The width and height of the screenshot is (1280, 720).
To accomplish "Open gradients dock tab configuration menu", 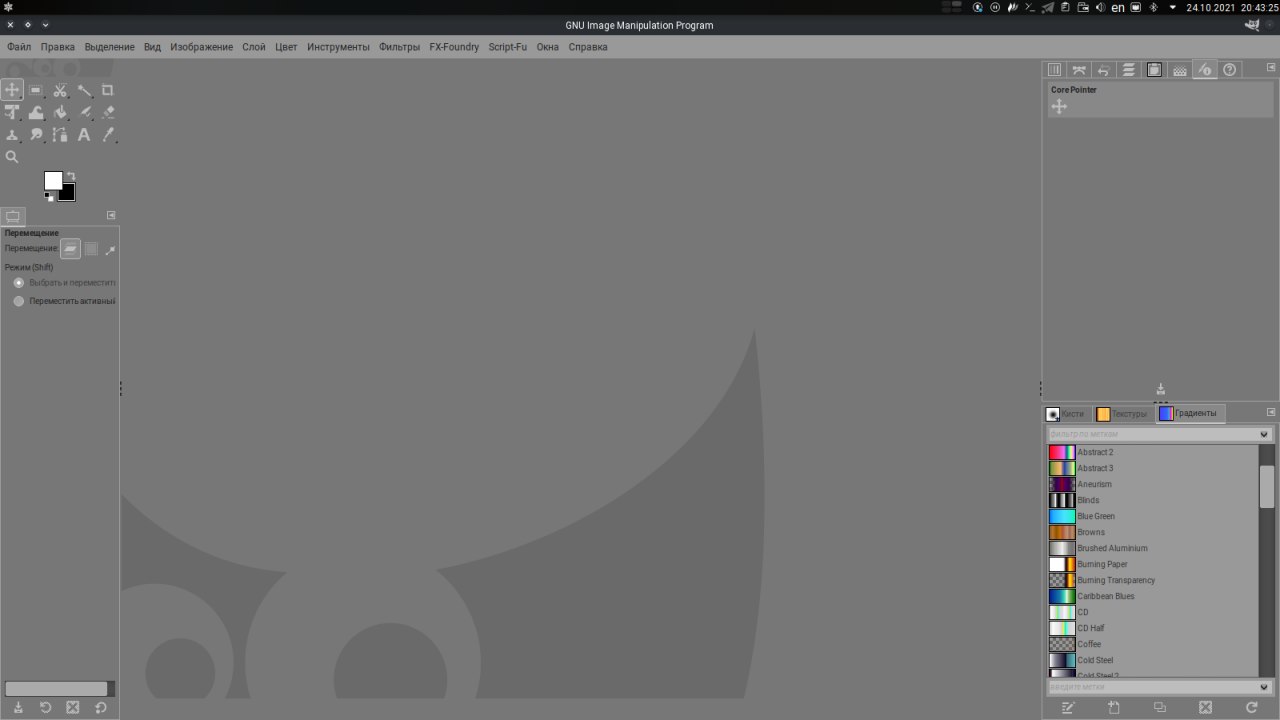I will click(1271, 412).
